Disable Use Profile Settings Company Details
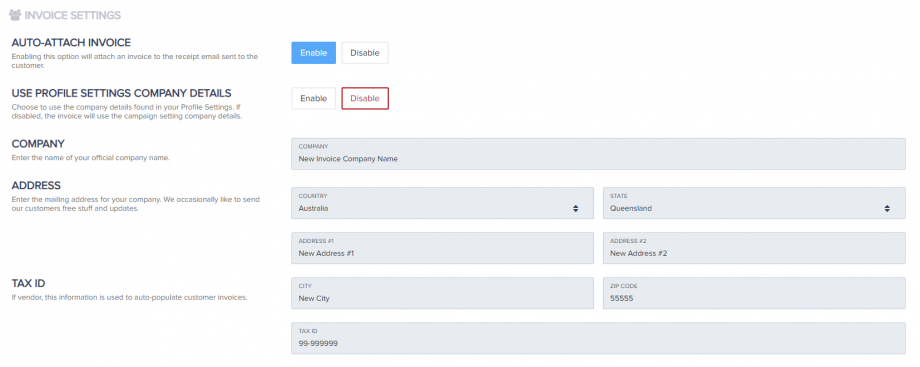The width and height of the screenshot is (920, 367). pos(365,98)
